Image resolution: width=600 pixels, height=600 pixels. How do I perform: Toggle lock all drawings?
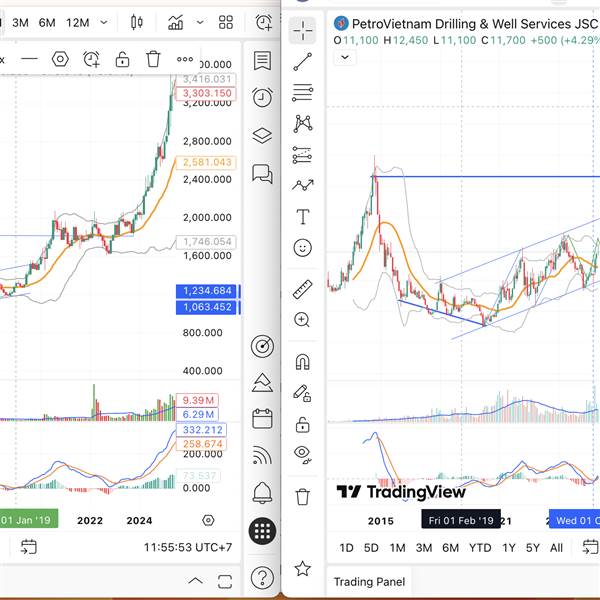coord(302,424)
